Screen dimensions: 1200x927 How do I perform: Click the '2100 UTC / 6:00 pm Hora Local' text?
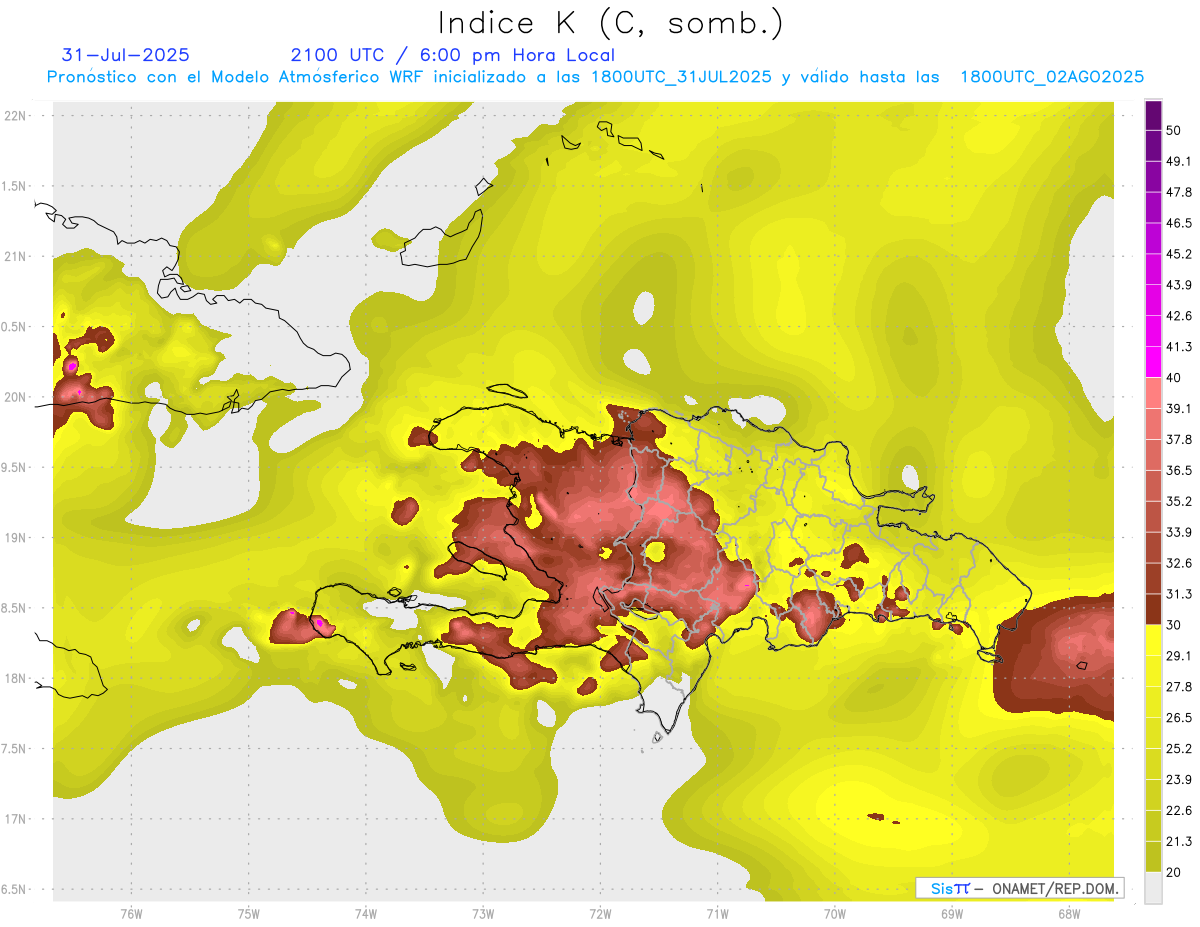[453, 55]
